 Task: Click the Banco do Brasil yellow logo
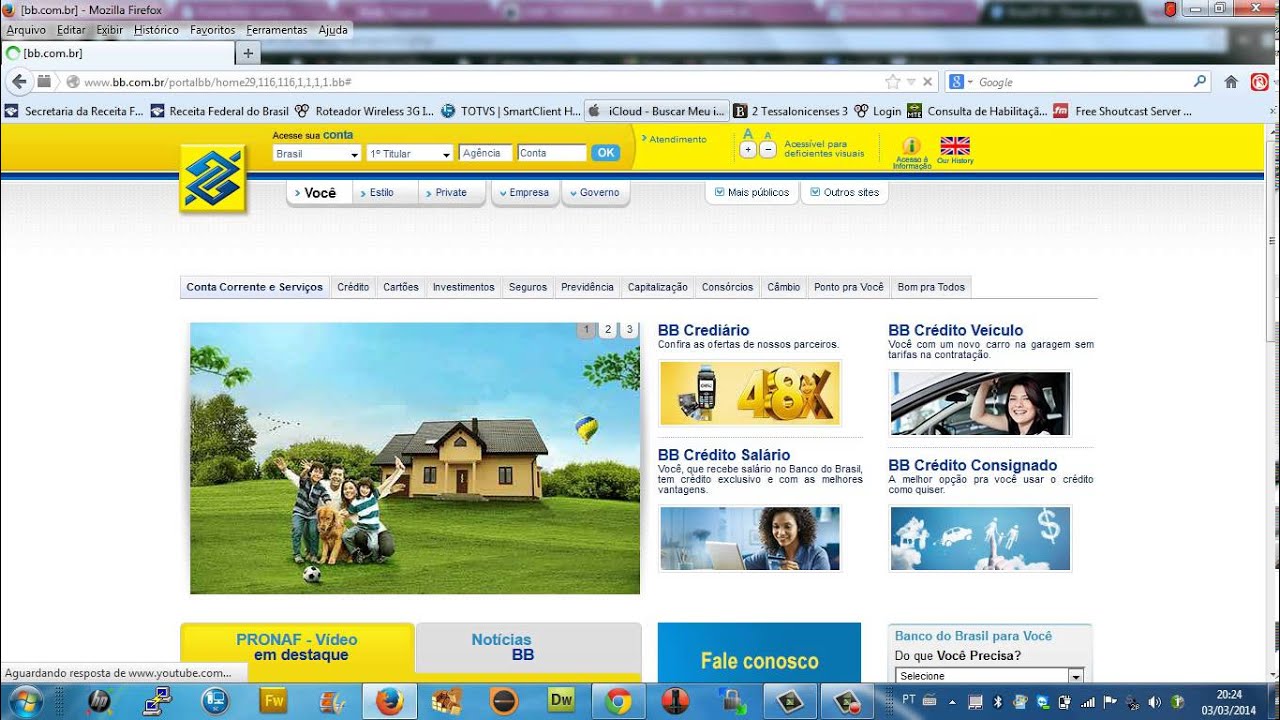tap(213, 178)
